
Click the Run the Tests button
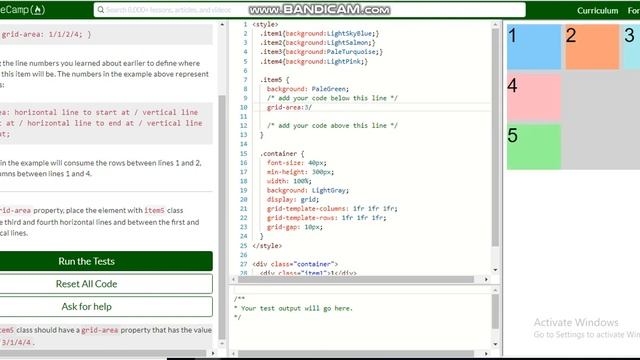click(106, 261)
